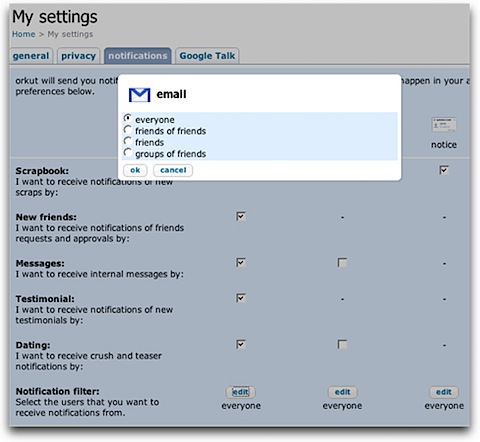Click the 'Notification filter:' label
The image size is (480, 442).
(x=57, y=391)
